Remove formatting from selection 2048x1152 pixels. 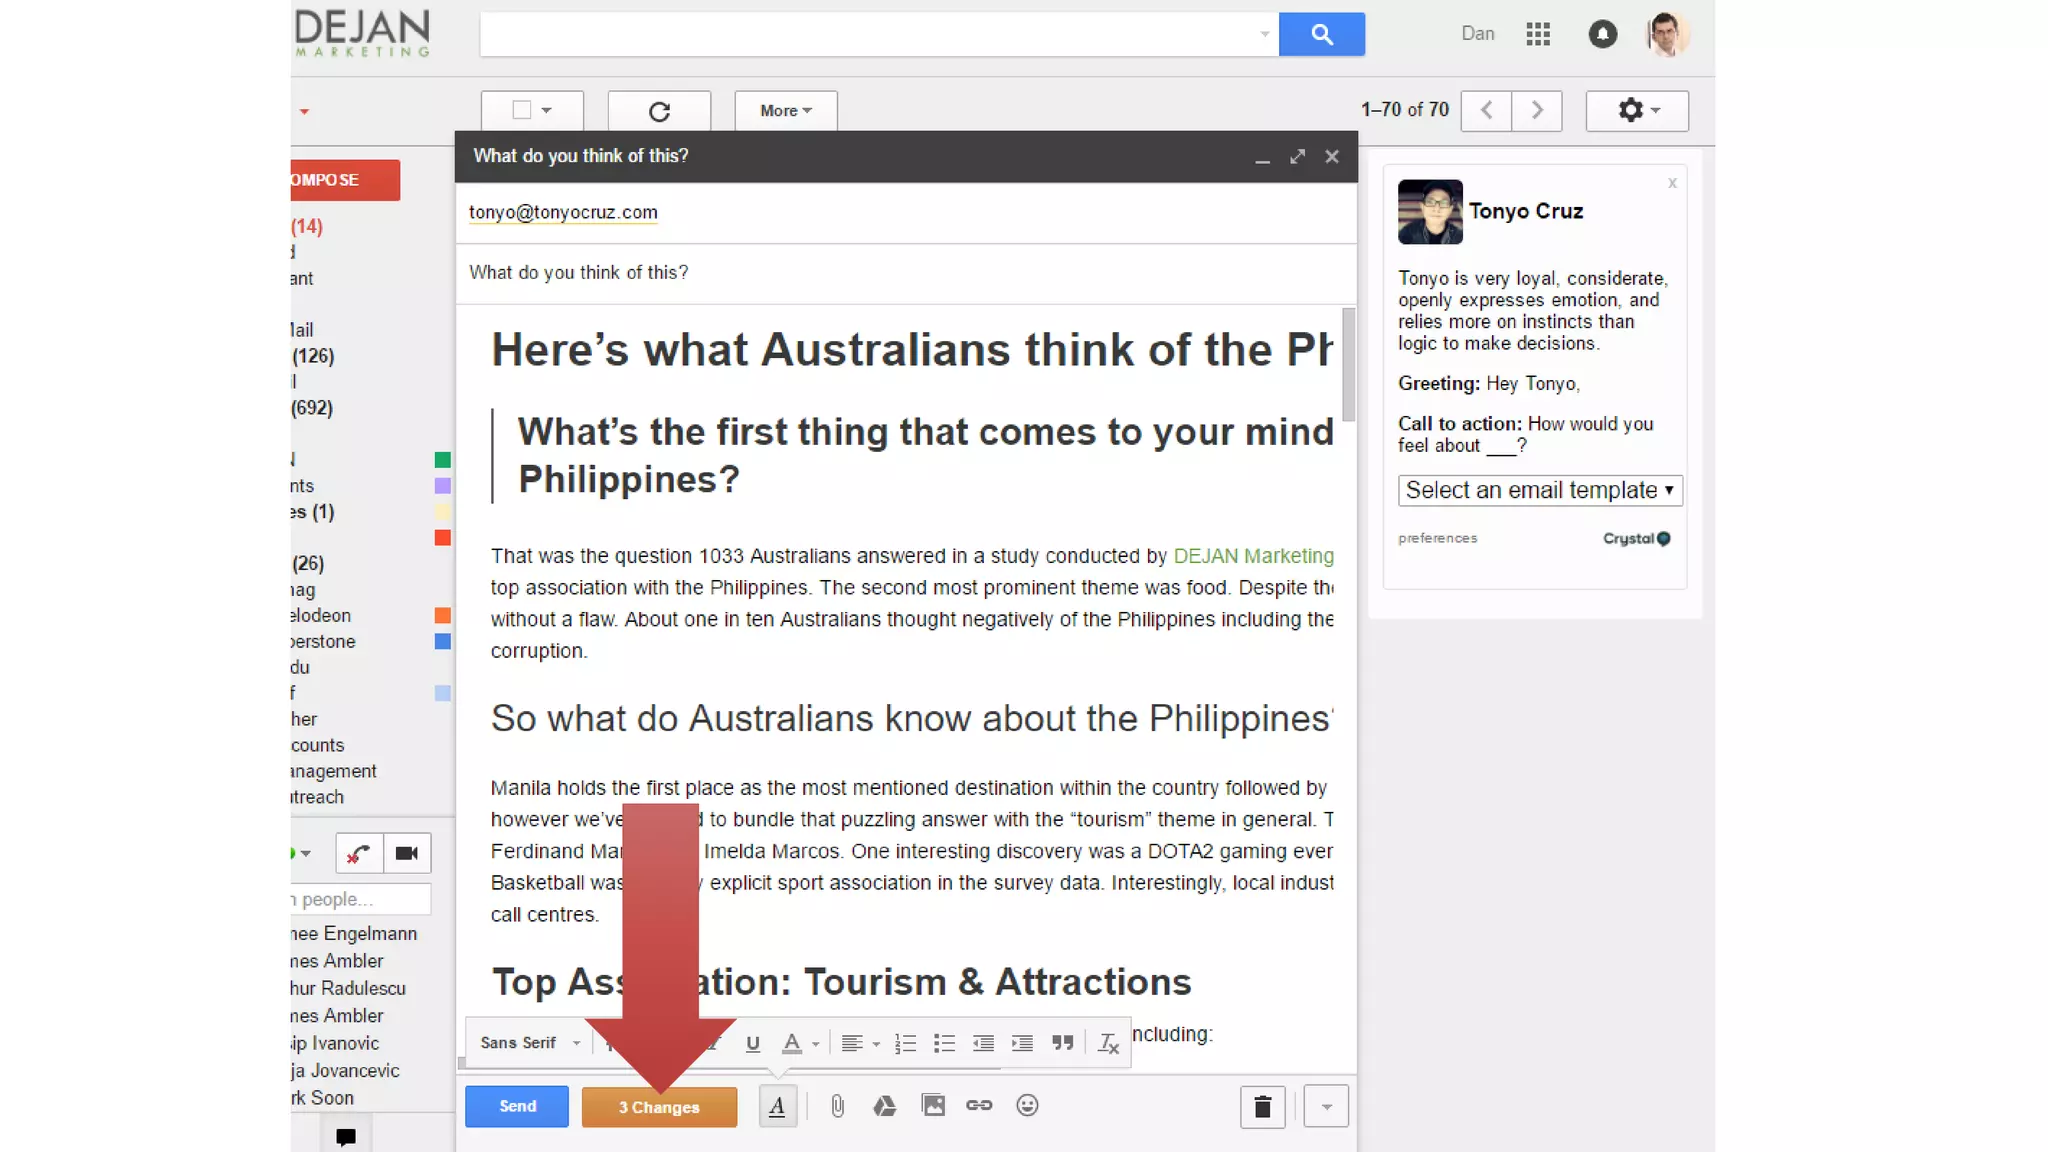pos(1108,1043)
